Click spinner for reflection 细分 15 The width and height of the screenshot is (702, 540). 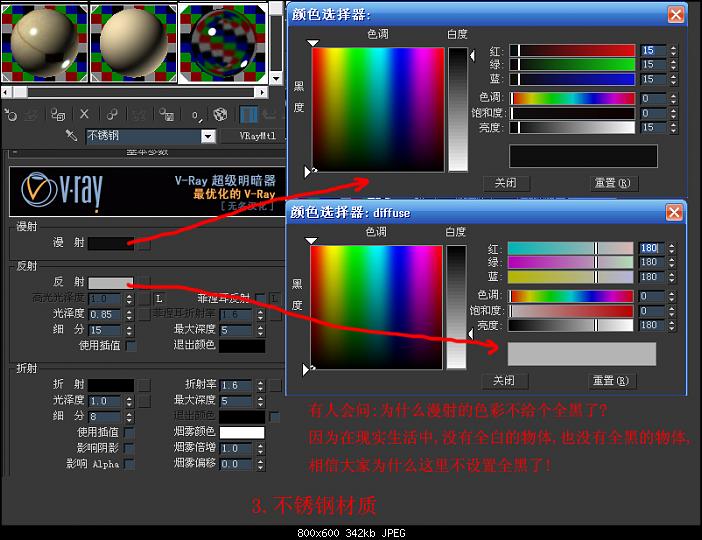129,330
